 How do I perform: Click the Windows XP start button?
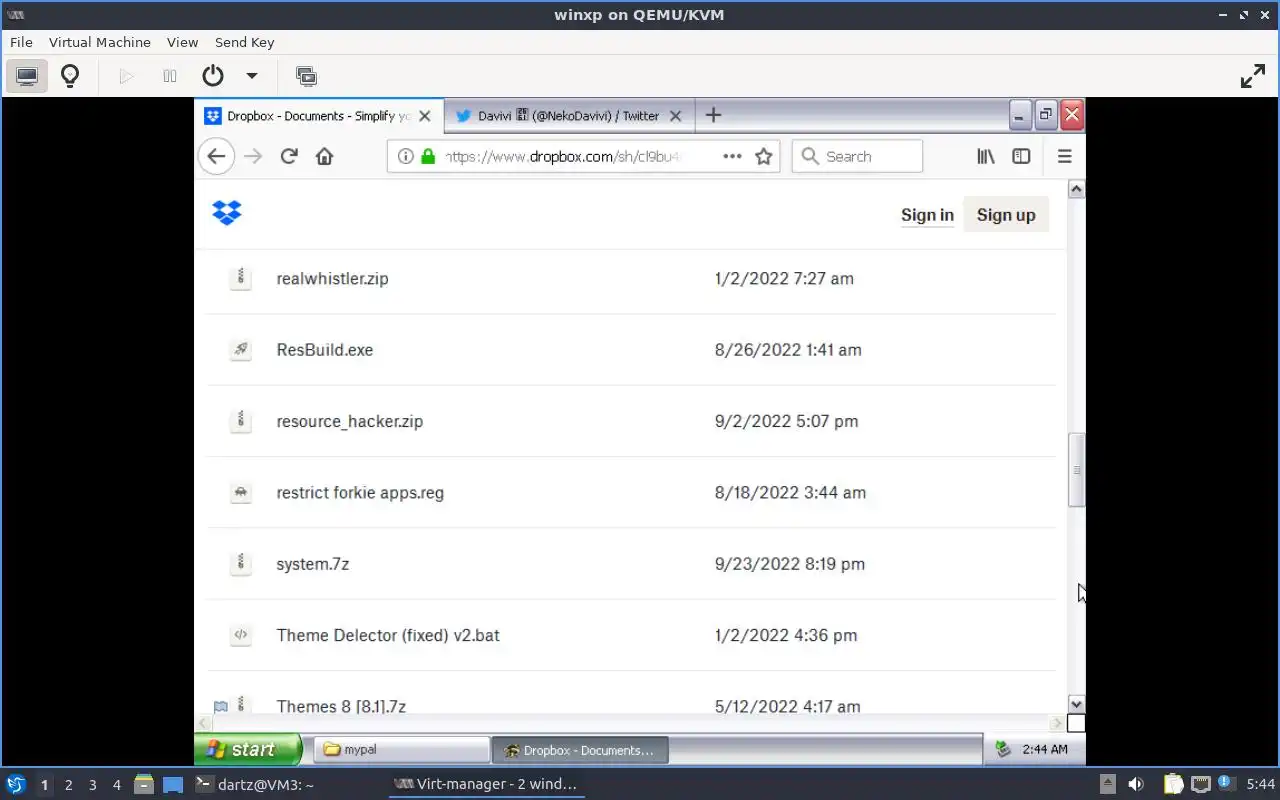248,749
